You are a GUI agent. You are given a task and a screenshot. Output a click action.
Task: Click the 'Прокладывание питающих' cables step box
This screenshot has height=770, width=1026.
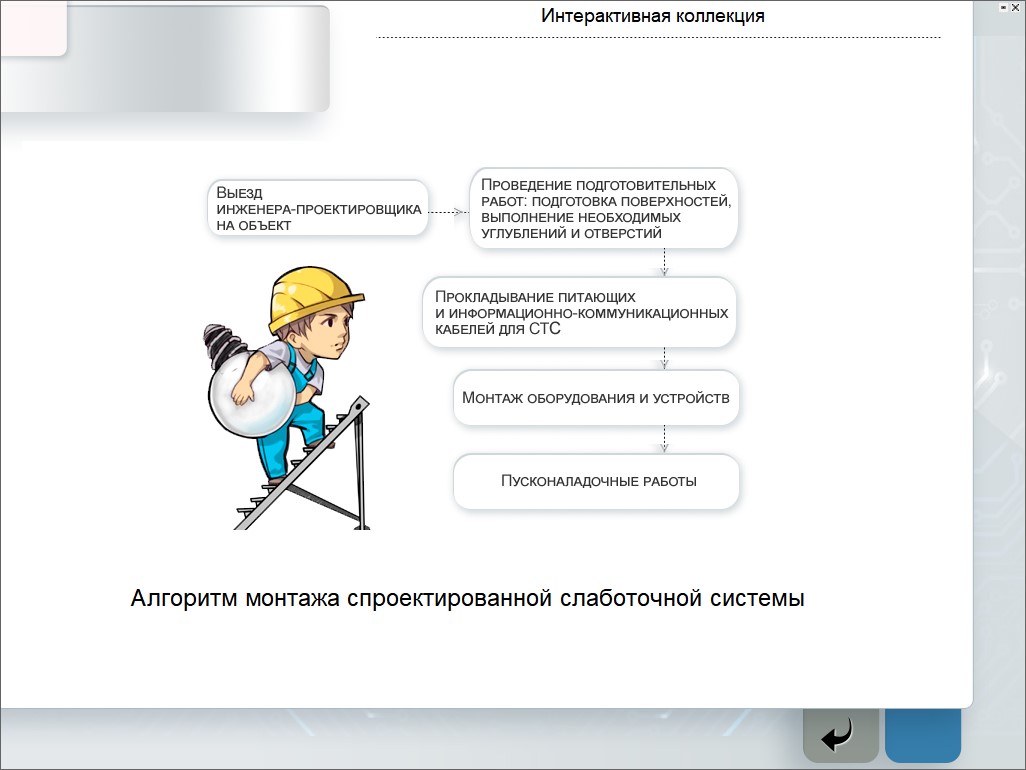(x=580, y=313)
